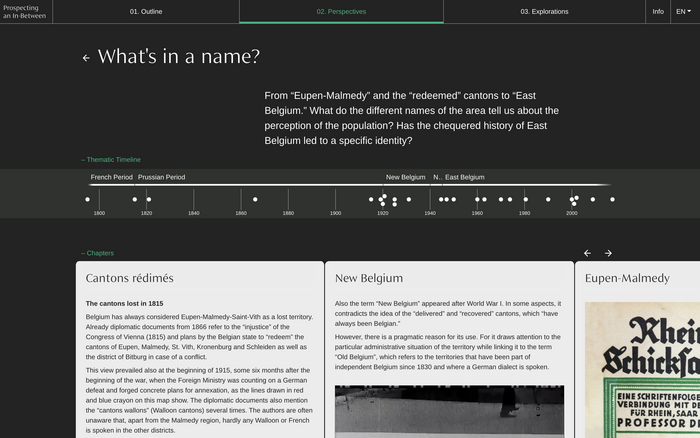Open the Info page

coord(658,12)
